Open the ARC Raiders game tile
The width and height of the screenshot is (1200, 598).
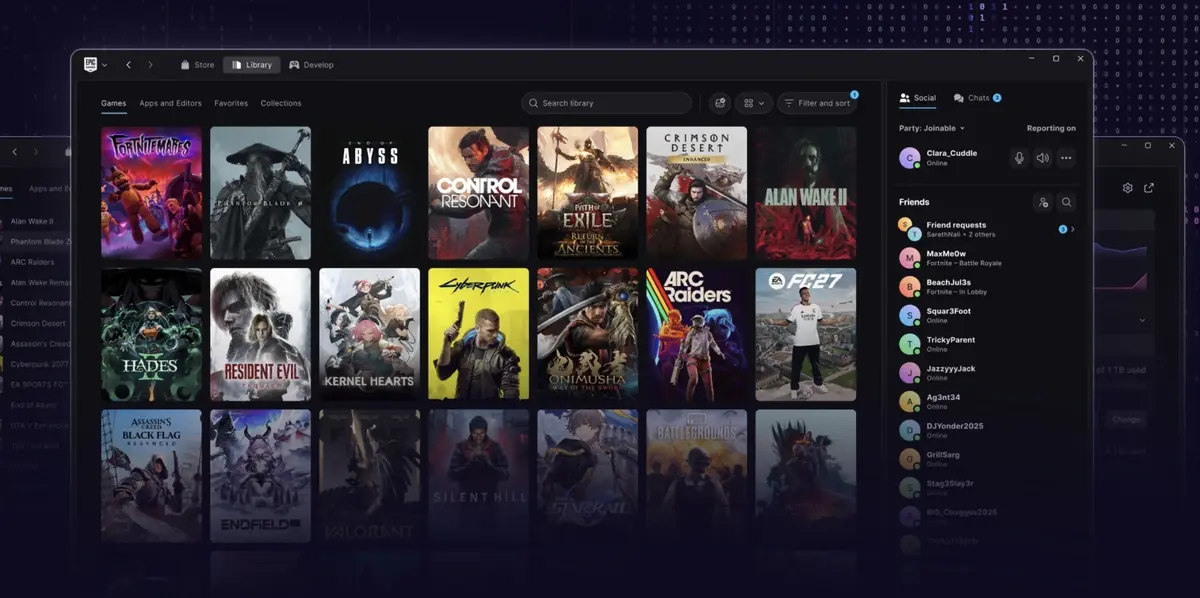(696, 334)
